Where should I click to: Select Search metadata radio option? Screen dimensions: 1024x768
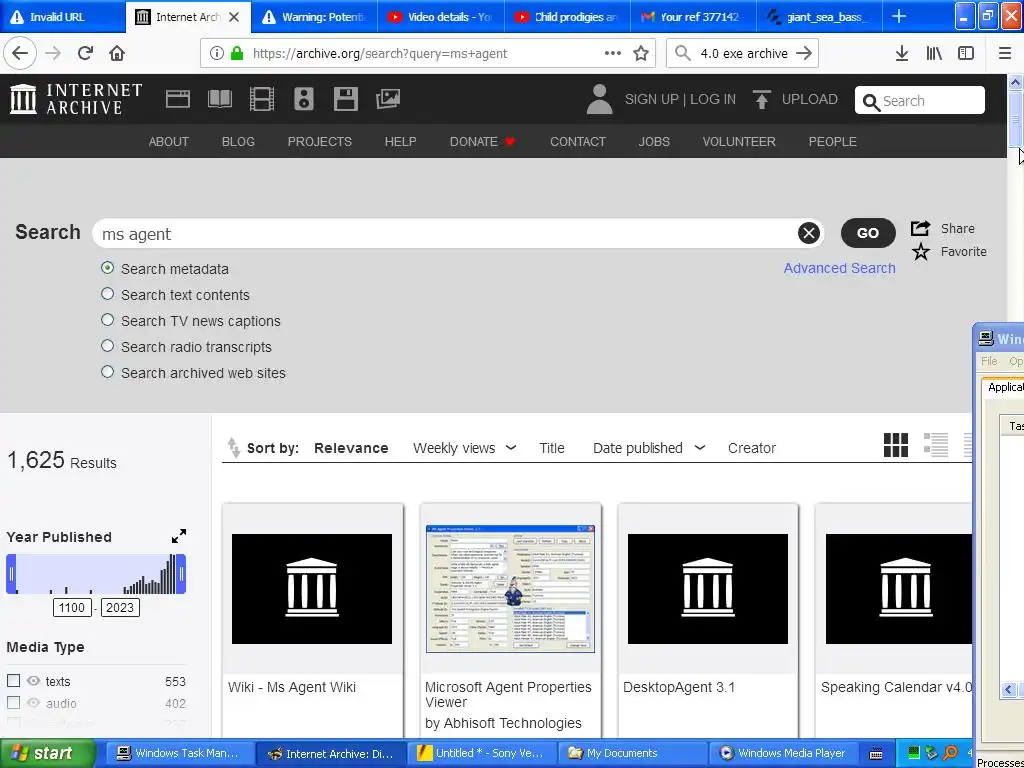[x=108, y=268]
